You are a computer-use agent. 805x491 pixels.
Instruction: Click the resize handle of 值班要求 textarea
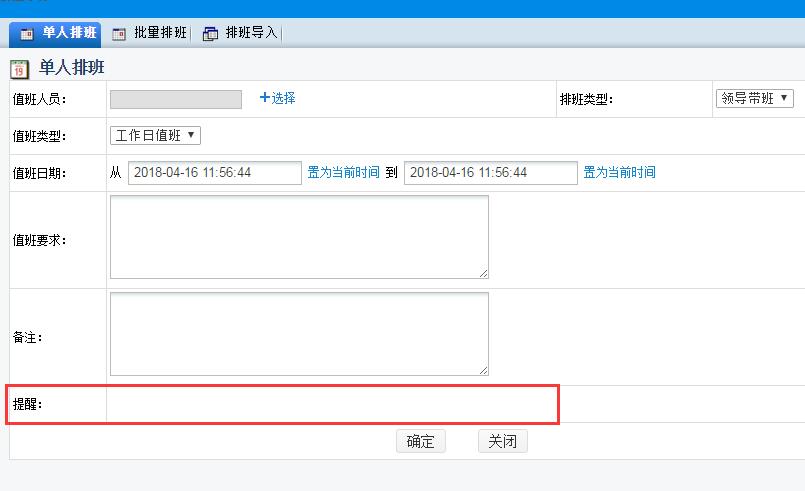pyautogui.click(x=484, y=273)
